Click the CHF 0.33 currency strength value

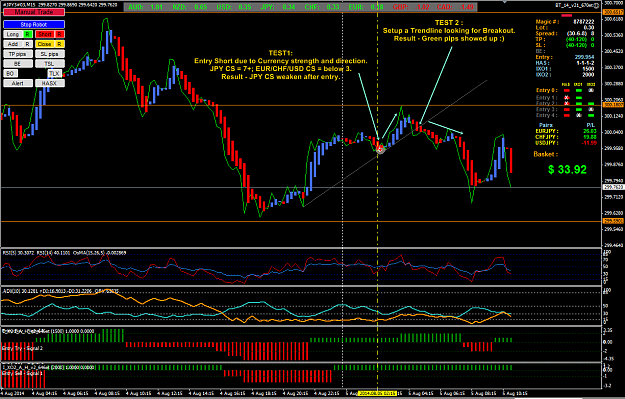(322, 7)
